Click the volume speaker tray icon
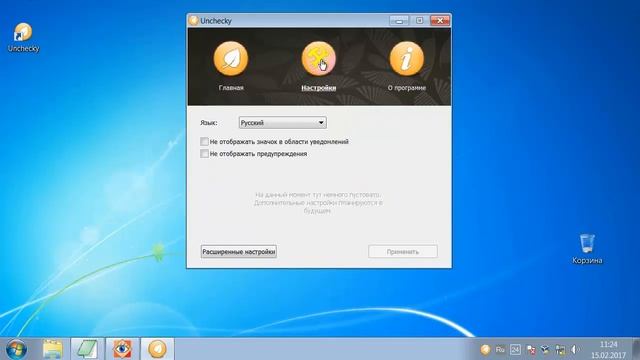The height and width of the screenshot is (360, 640). (574, 350)
